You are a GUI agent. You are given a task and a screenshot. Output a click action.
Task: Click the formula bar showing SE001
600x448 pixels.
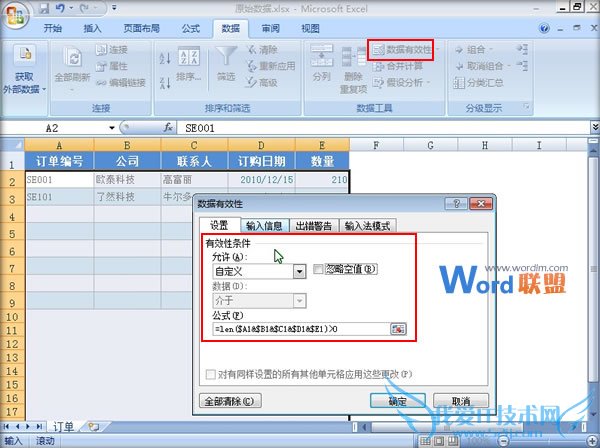pyautogui.click(x=383, y=128)
